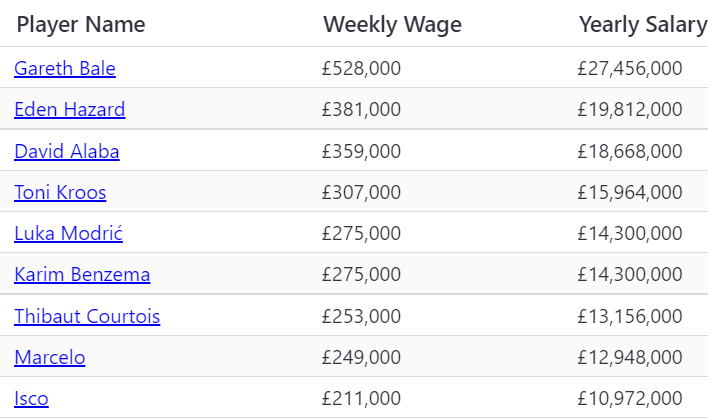This screenshot has width=708, height=418.
Task: Click the Eden Hazard link
Action: (x=70, y=109)
